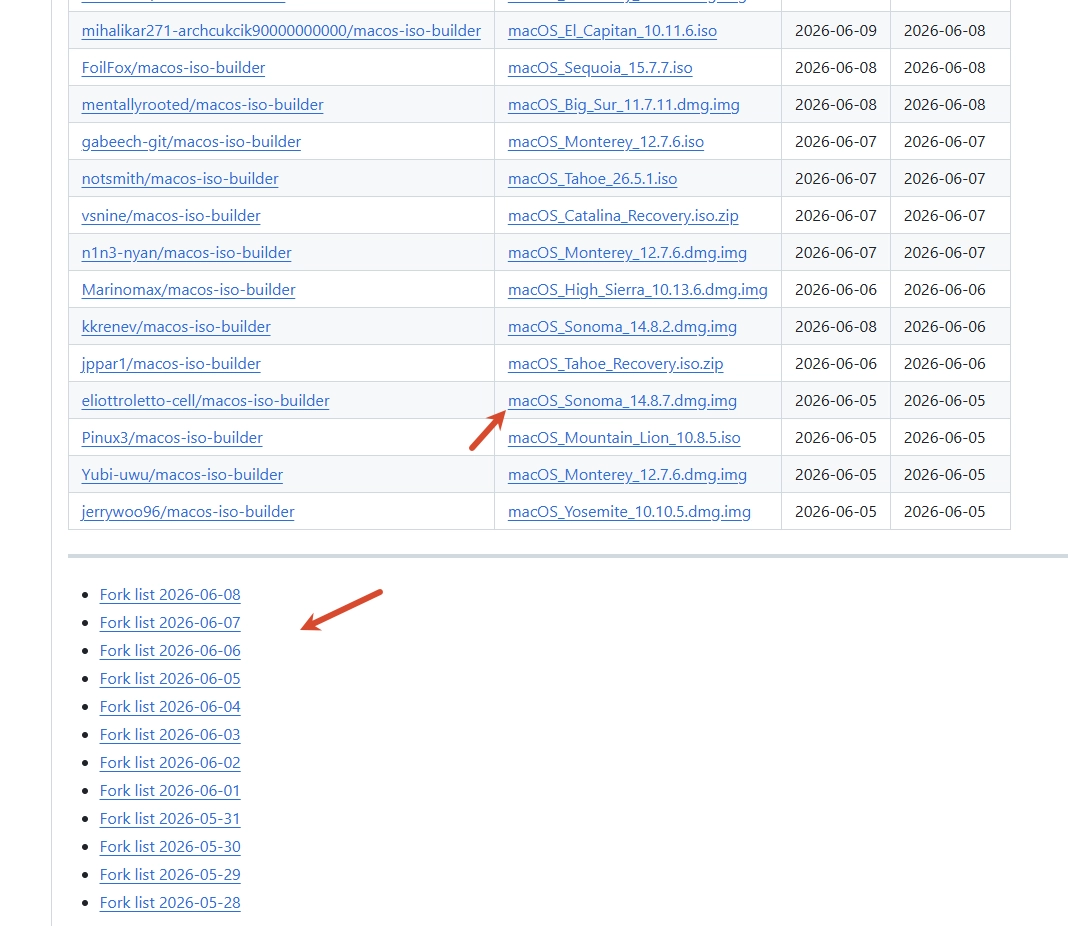
Task: Open macOS_Mountain_Lion_10.8.5.iso link
Action: pos(624,438)
